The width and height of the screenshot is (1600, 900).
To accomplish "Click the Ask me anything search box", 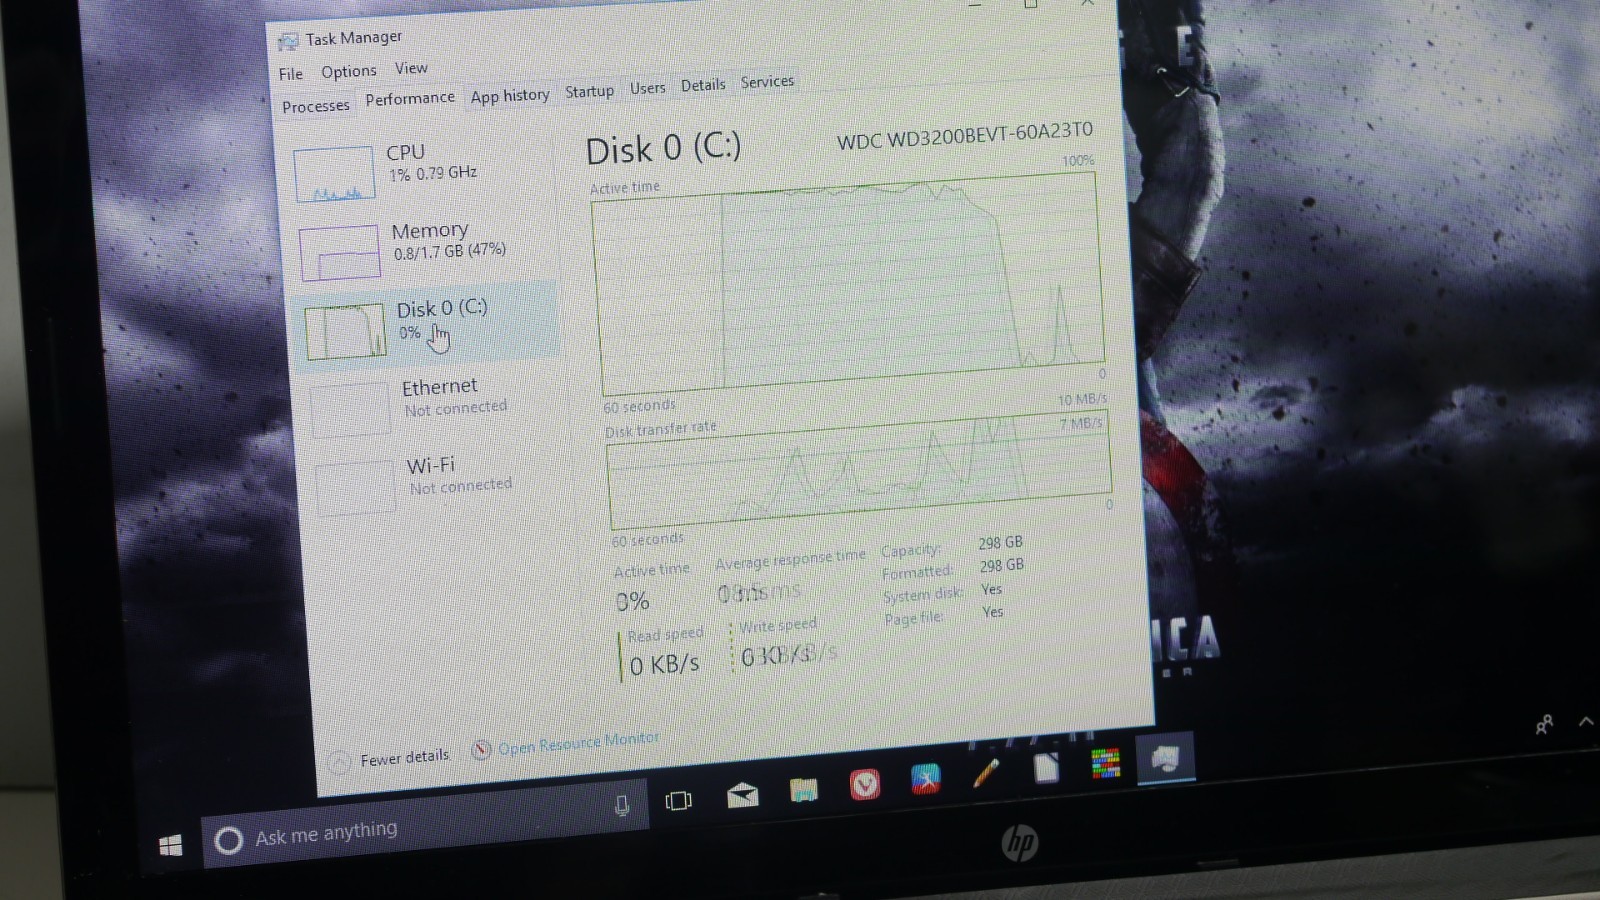I will click(425, 823).
